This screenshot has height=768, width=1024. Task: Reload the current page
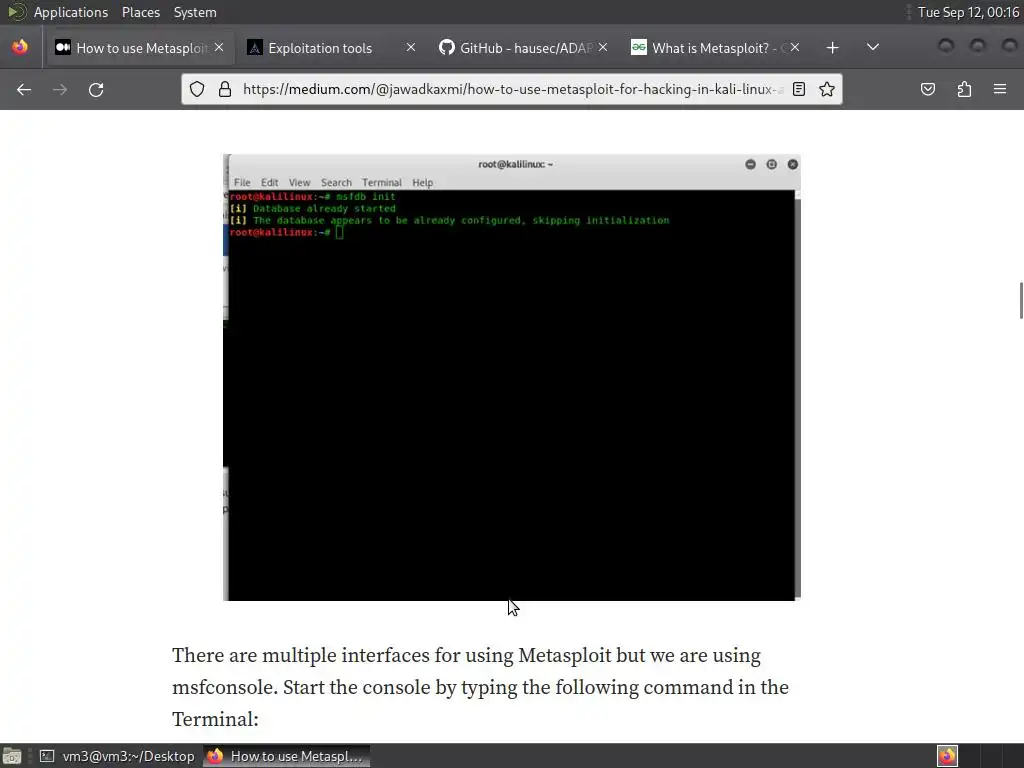[x=96, y=89]
